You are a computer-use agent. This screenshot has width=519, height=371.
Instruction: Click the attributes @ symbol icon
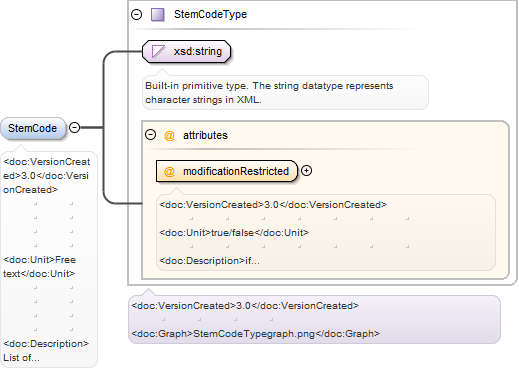coord(169,135)
